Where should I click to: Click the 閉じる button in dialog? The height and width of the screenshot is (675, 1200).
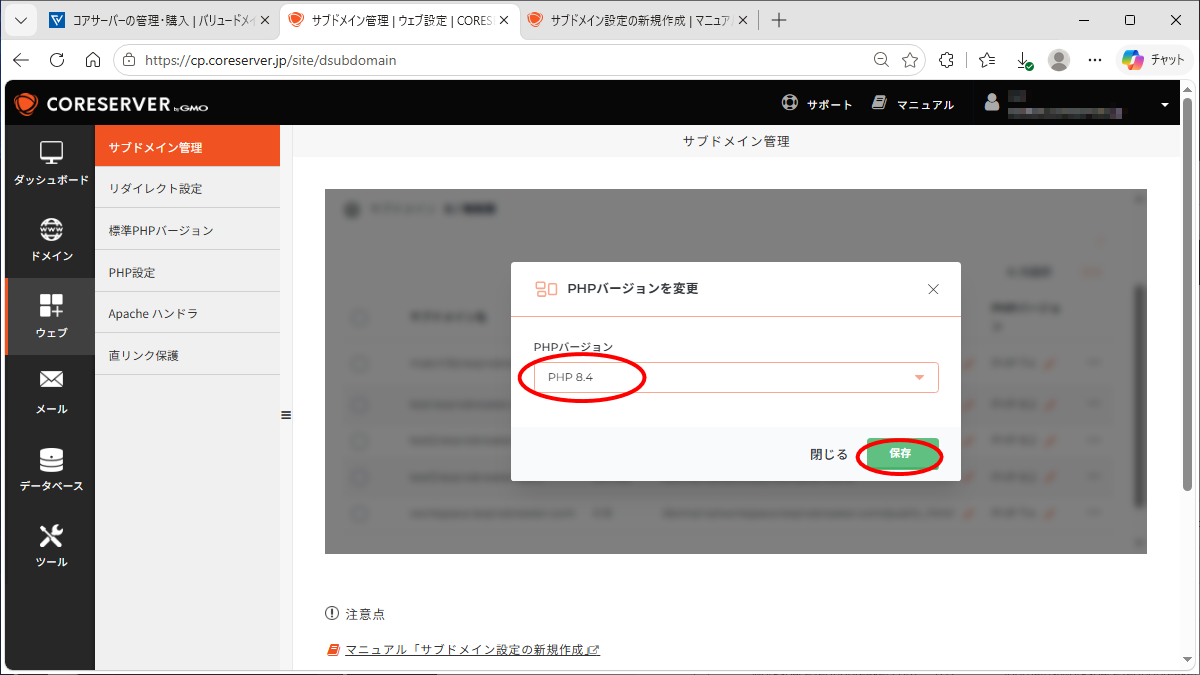(829, 454)
